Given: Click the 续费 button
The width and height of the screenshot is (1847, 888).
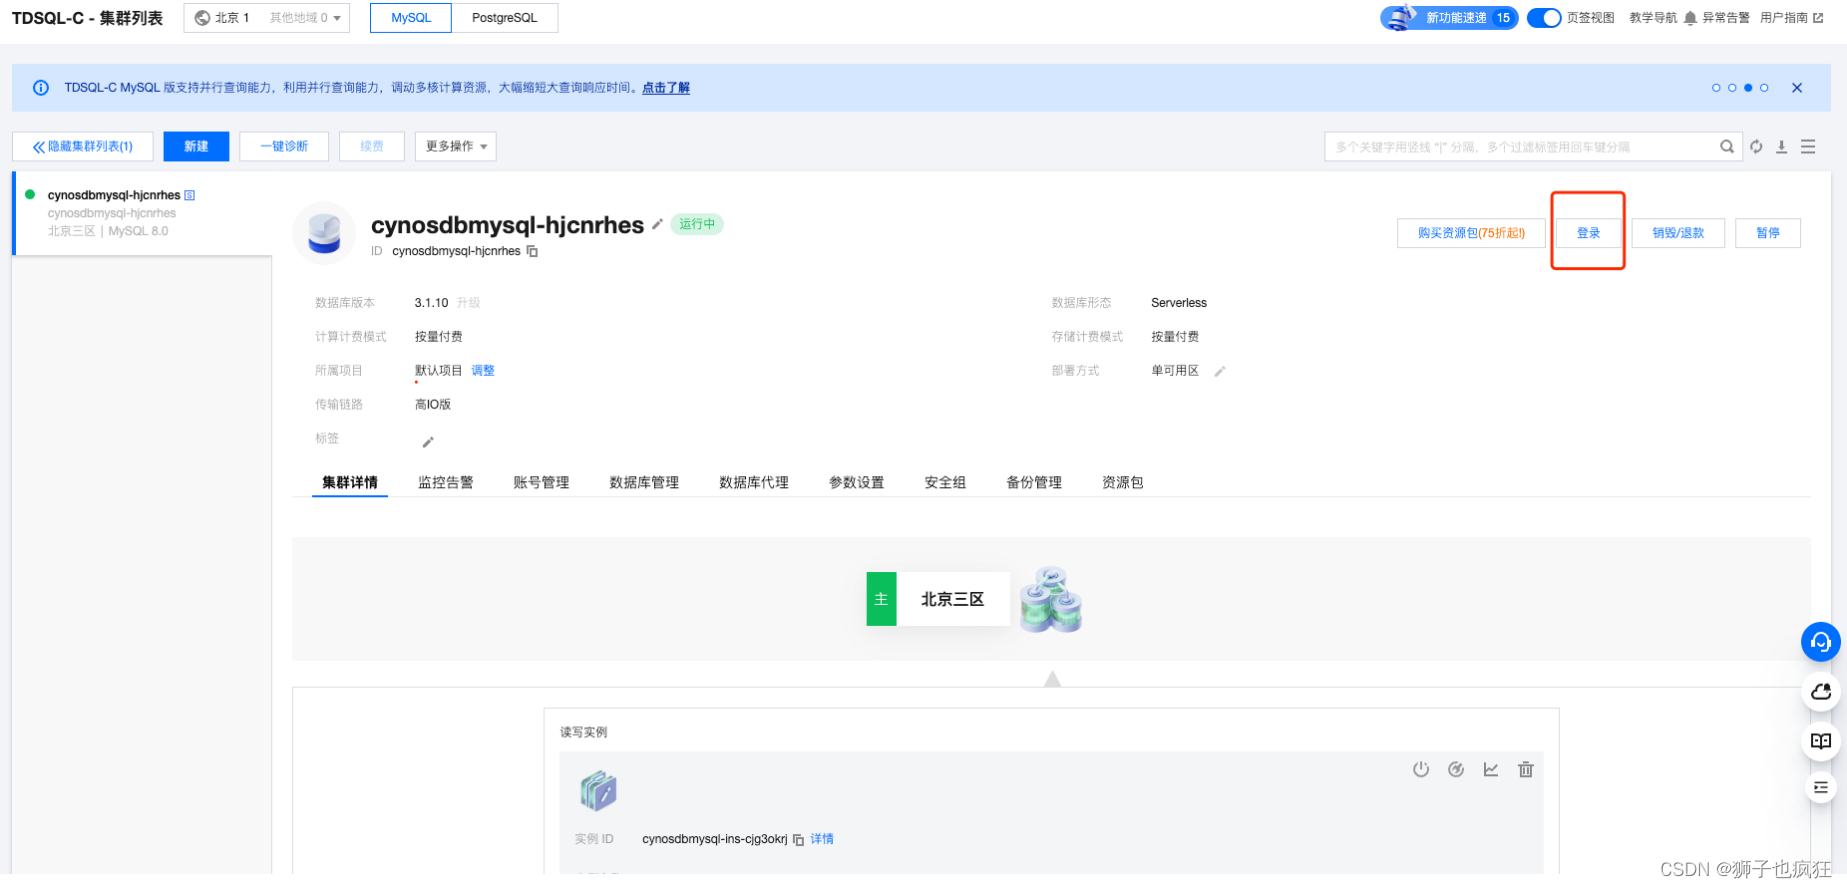Looking at the screenshot, I should click(x=372, y=146).
